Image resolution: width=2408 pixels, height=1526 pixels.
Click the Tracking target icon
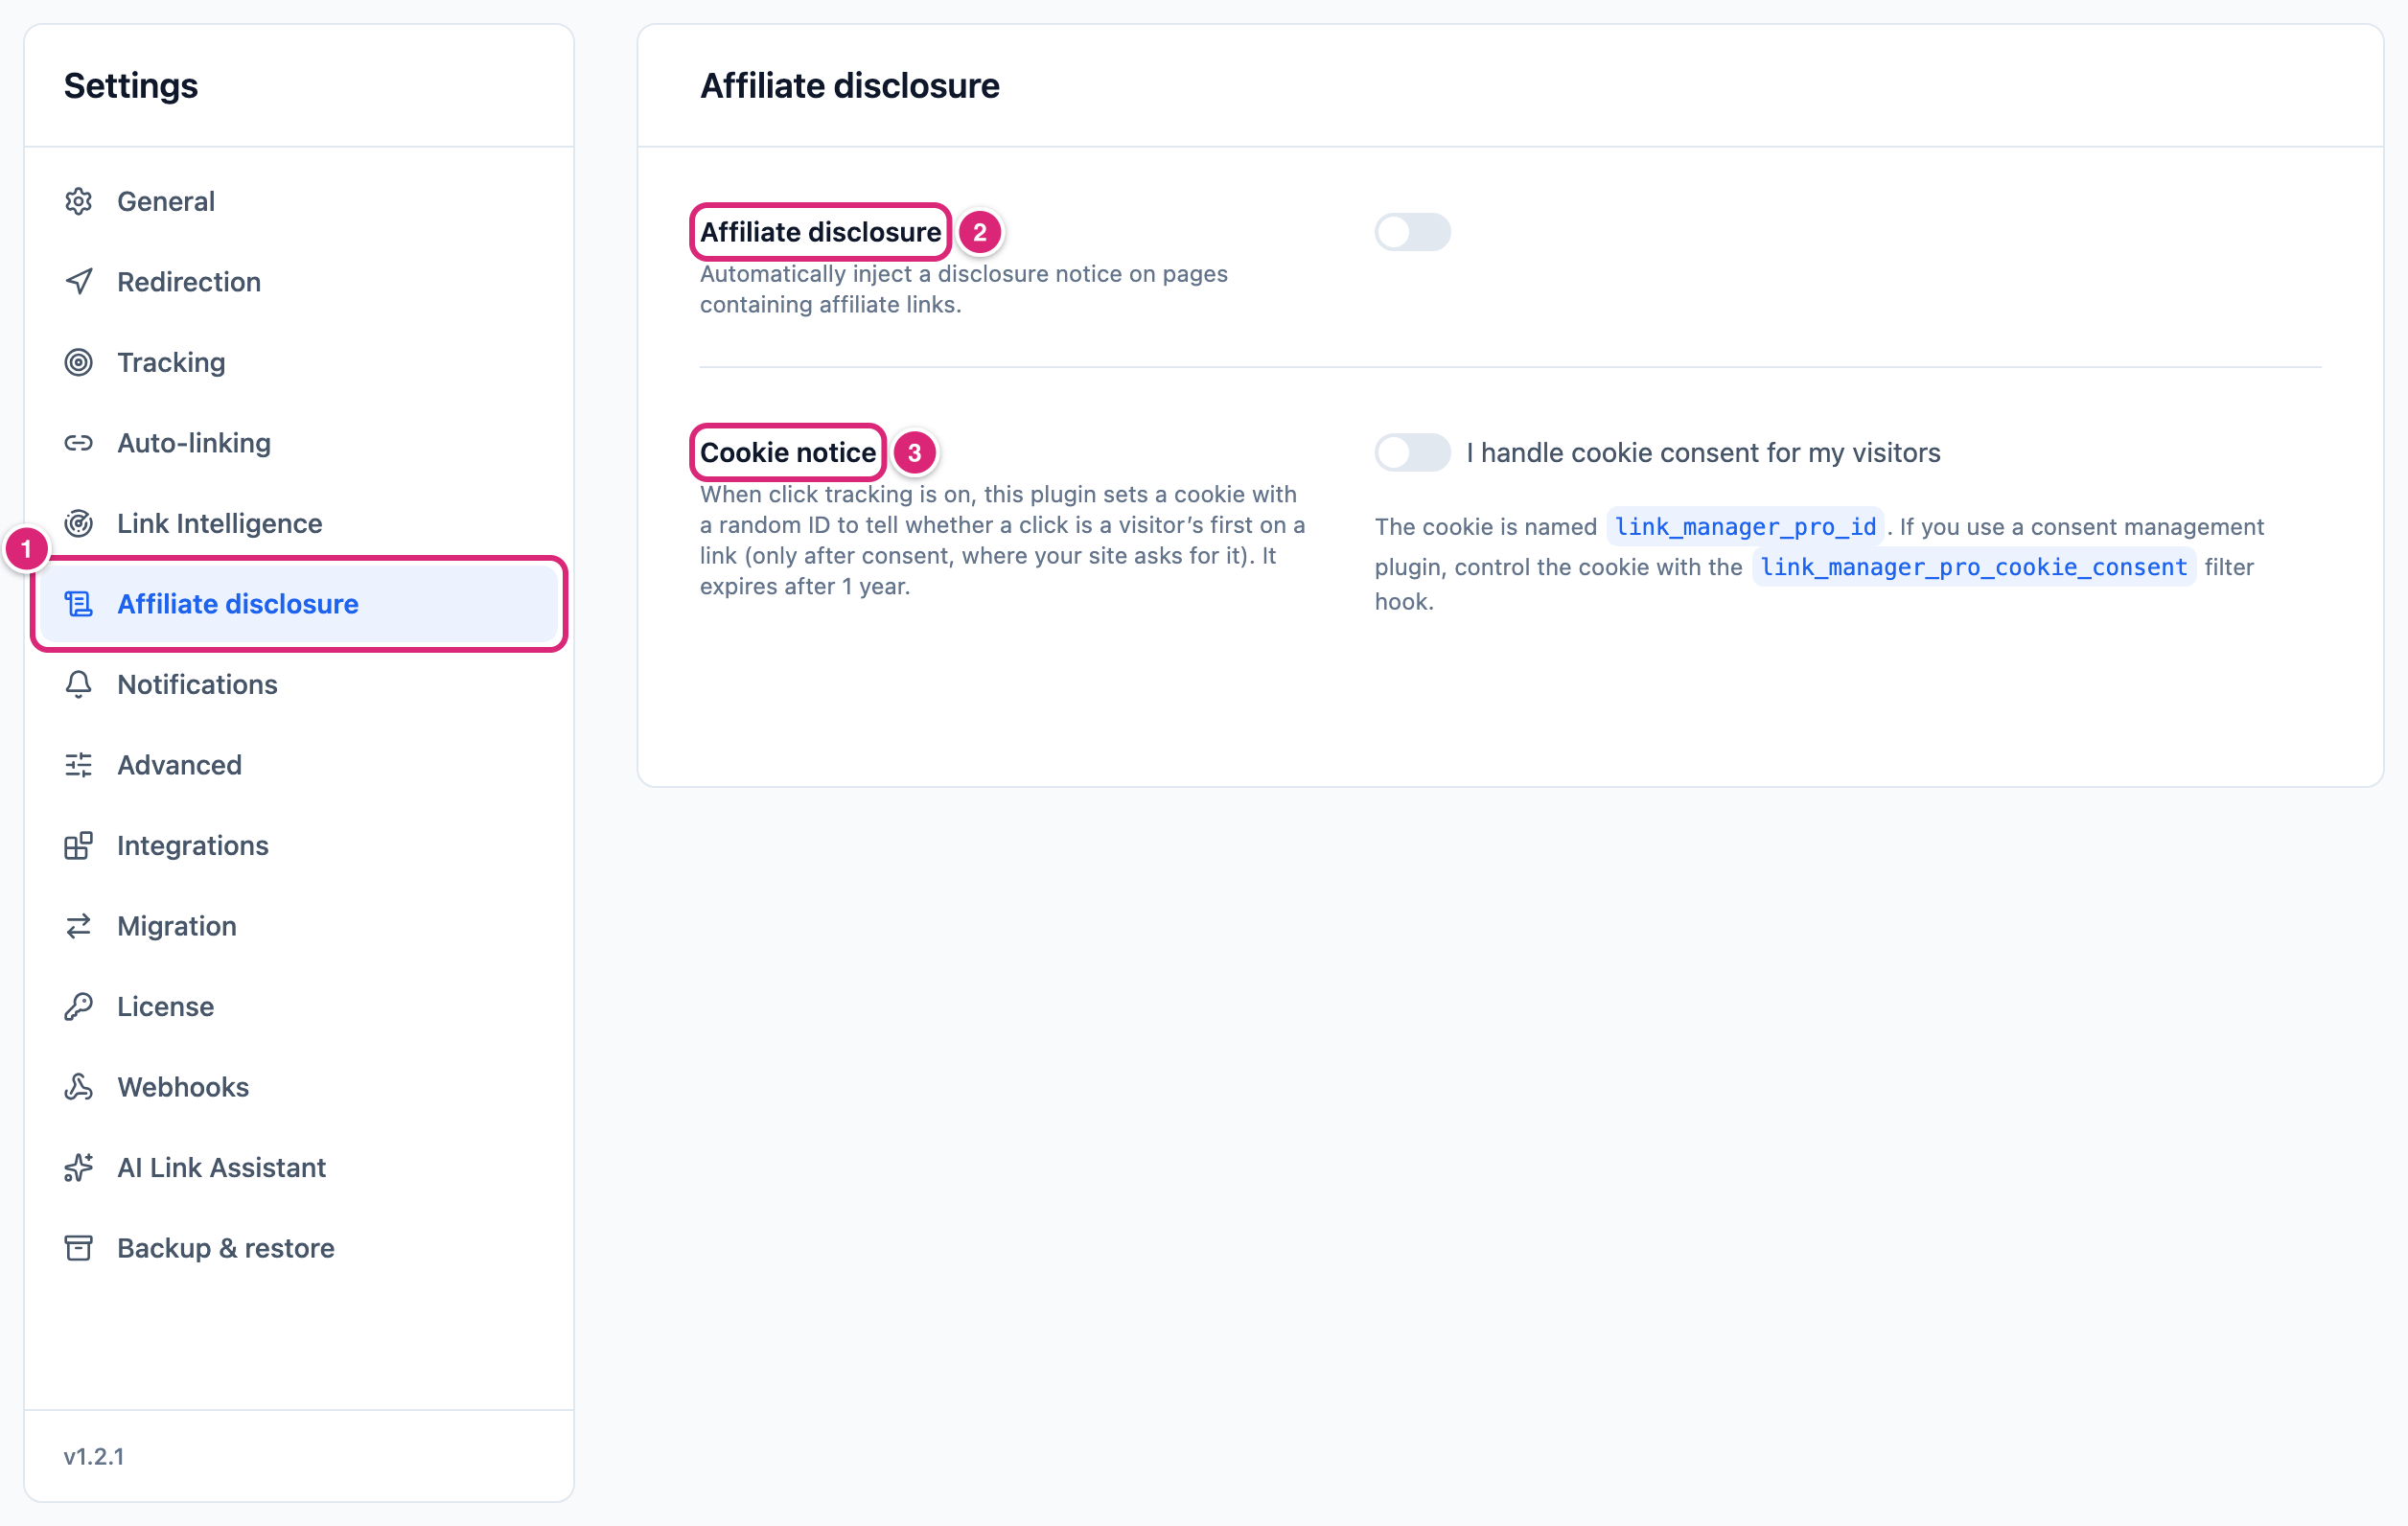(x=78, y=362)
